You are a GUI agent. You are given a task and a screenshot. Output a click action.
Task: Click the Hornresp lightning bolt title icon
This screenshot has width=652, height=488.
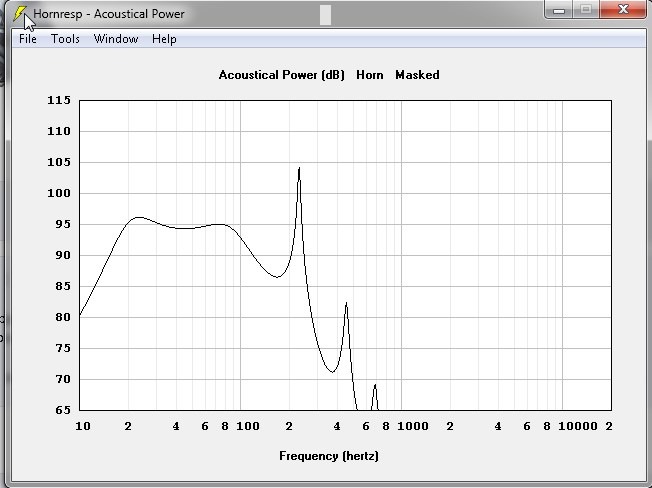pos(19,14)
